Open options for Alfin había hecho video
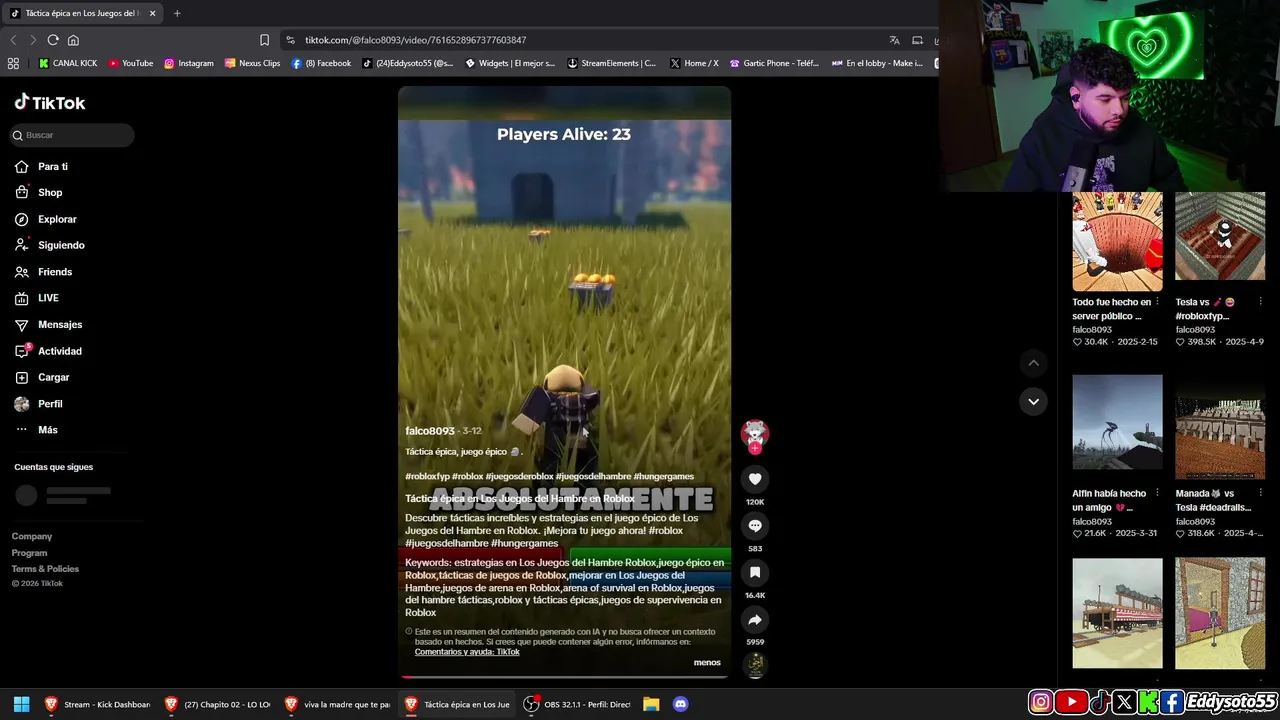Image resolution: width=1280 pixels, height=720 pixels. [1158, 493]
